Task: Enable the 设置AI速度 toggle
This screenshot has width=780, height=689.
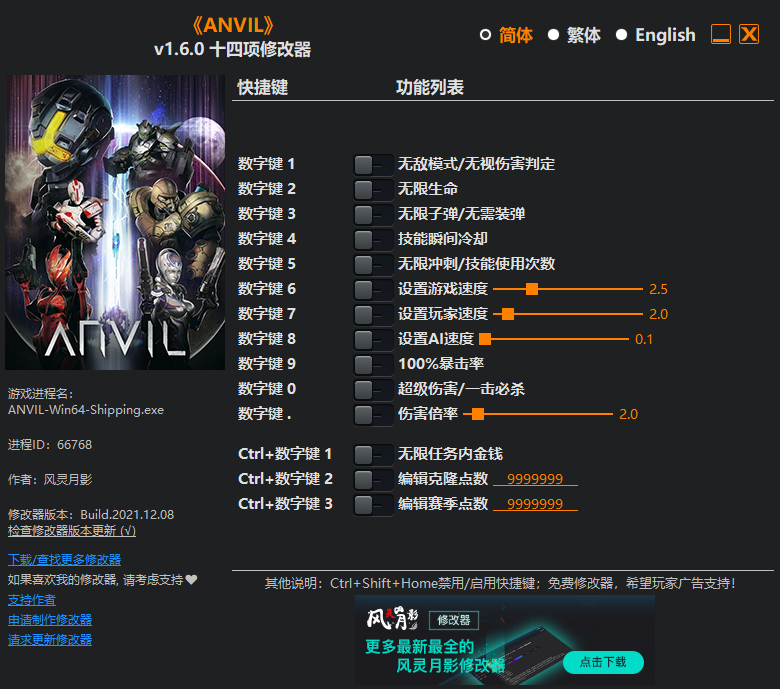Action: [x=373, y=340]
